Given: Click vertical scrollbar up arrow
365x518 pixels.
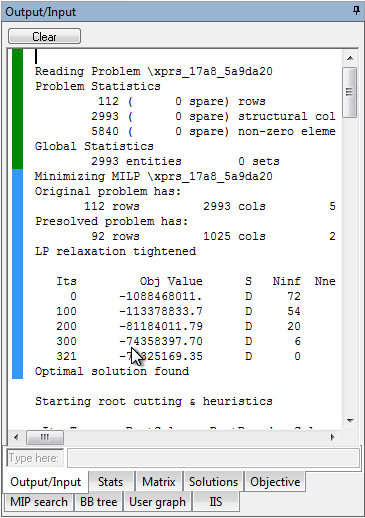Looking at the screenshot, I should click(350, 58).
